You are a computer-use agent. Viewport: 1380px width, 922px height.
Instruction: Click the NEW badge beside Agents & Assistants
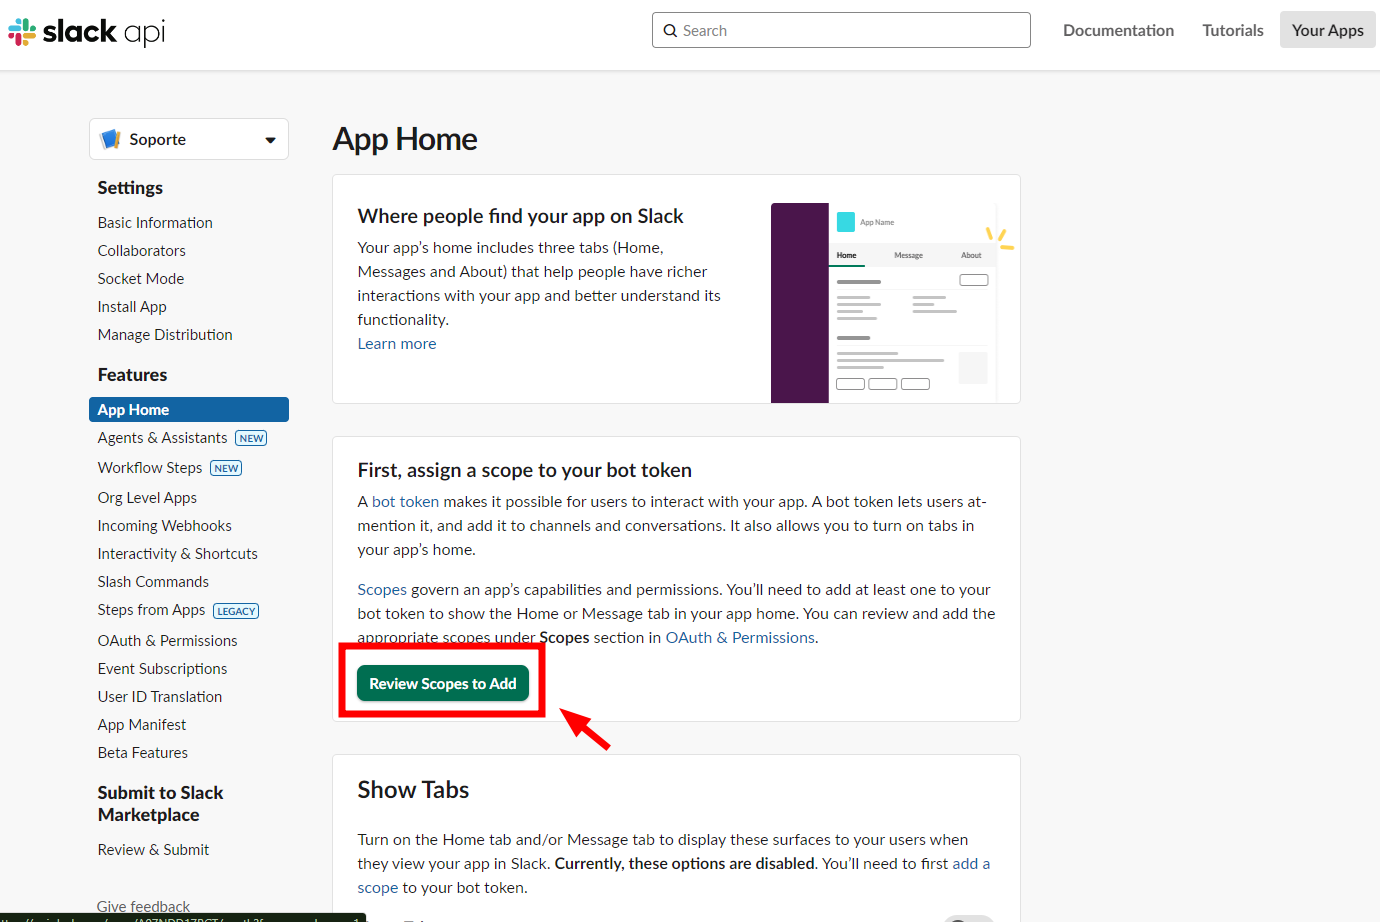tap(251, 438)
